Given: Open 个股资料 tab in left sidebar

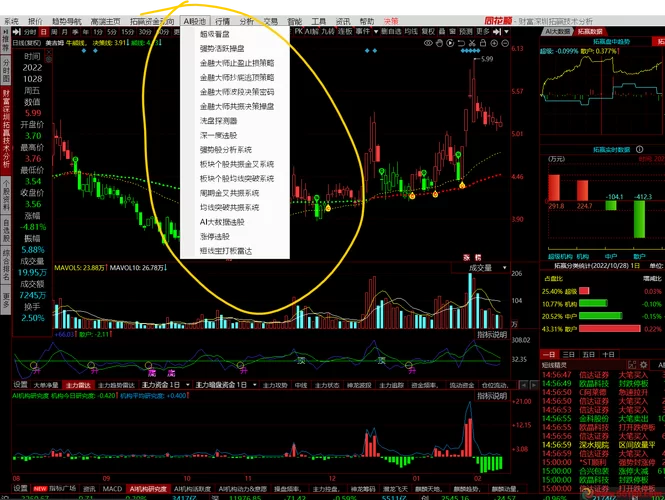Looking at the screenshot, I should click(6, 196).
